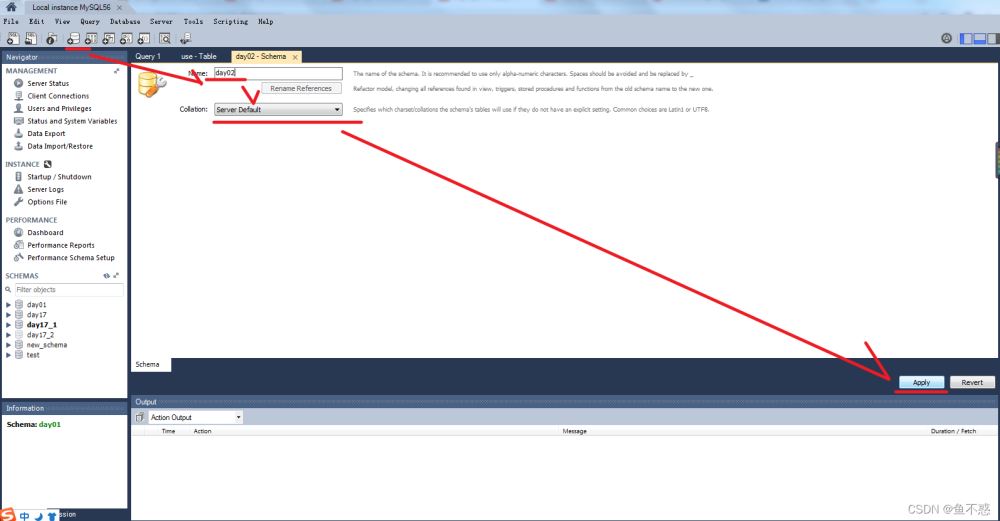
Task: Open Client Connections in the Navigator
Action: pos(58,96)
